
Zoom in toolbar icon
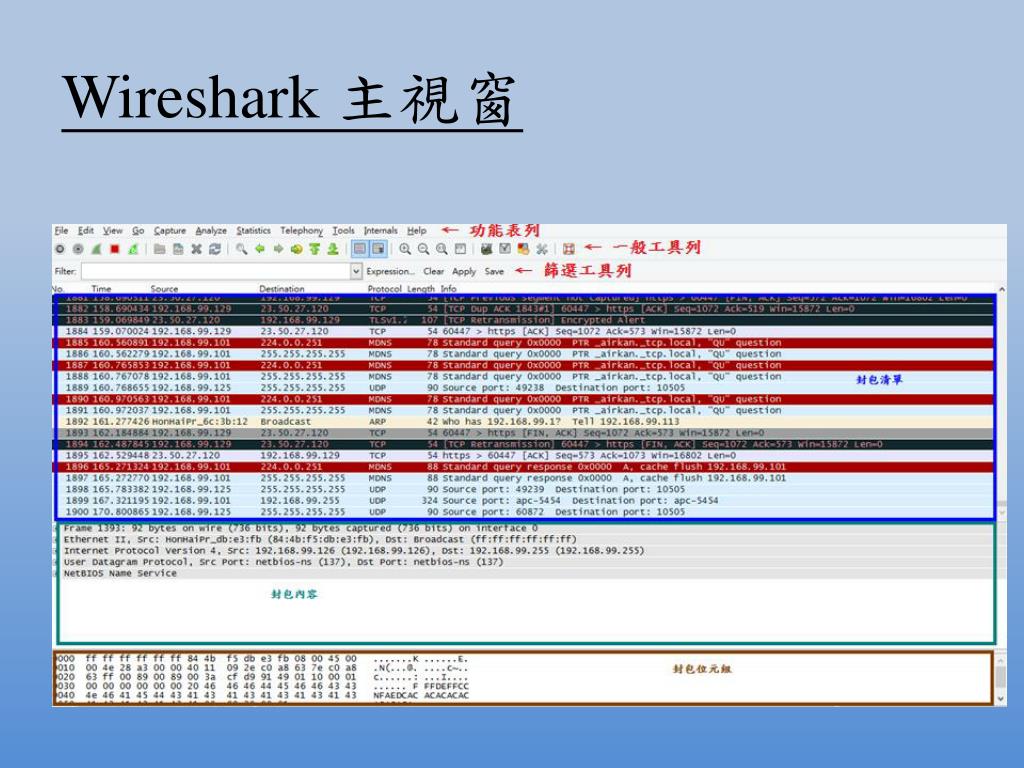[405, 249]
